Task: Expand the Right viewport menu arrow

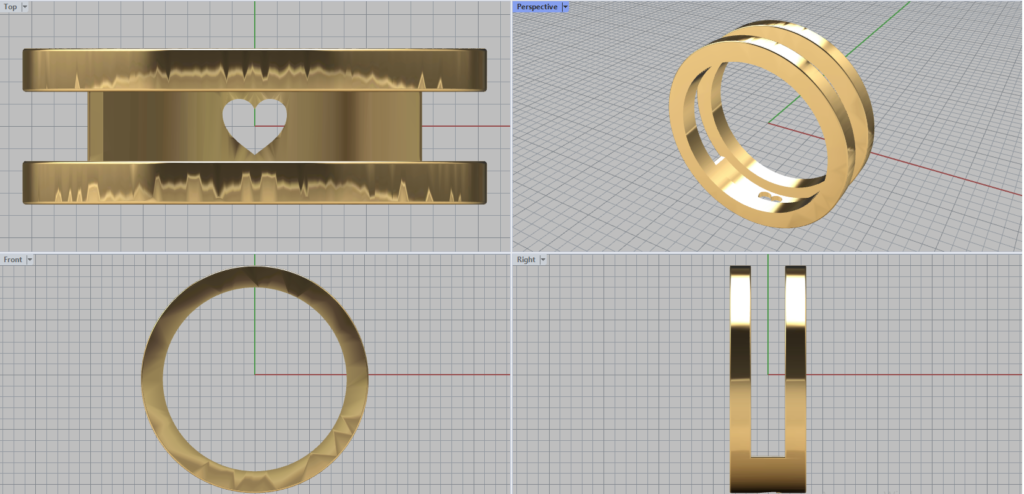Action: coord(544,259)
